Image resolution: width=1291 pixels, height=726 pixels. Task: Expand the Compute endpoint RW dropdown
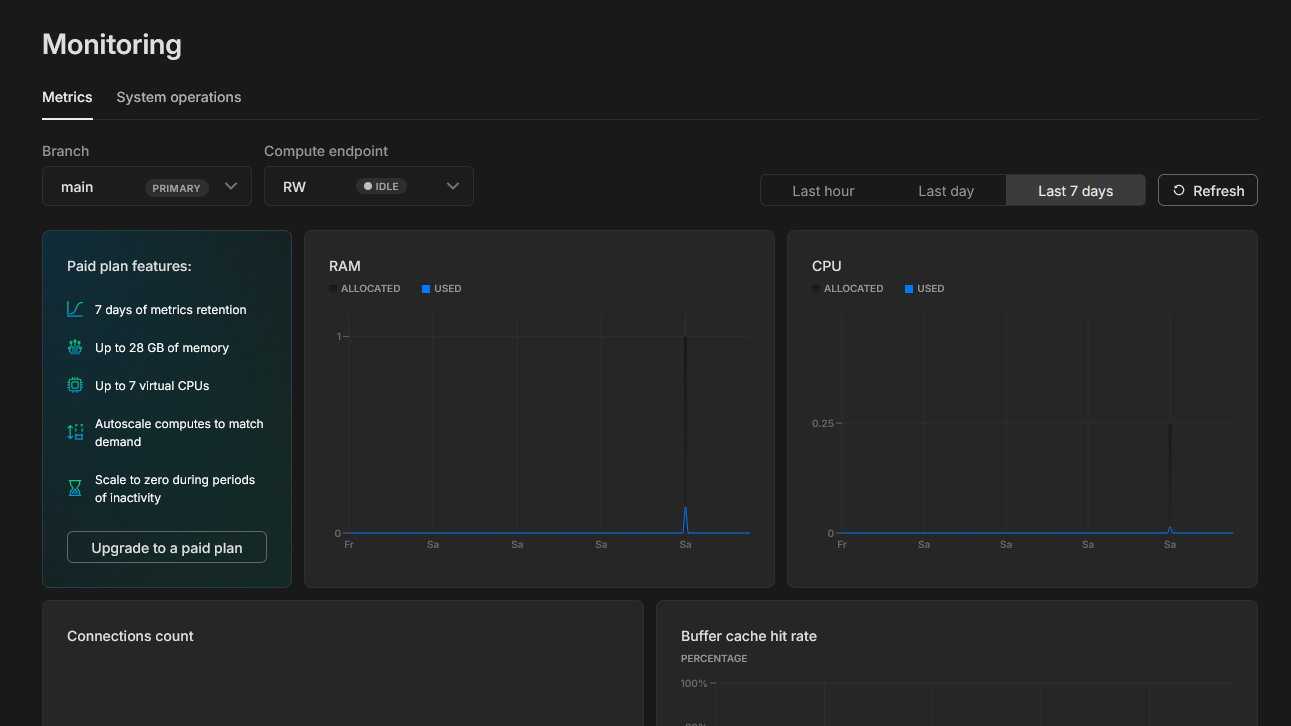(369, 187)
